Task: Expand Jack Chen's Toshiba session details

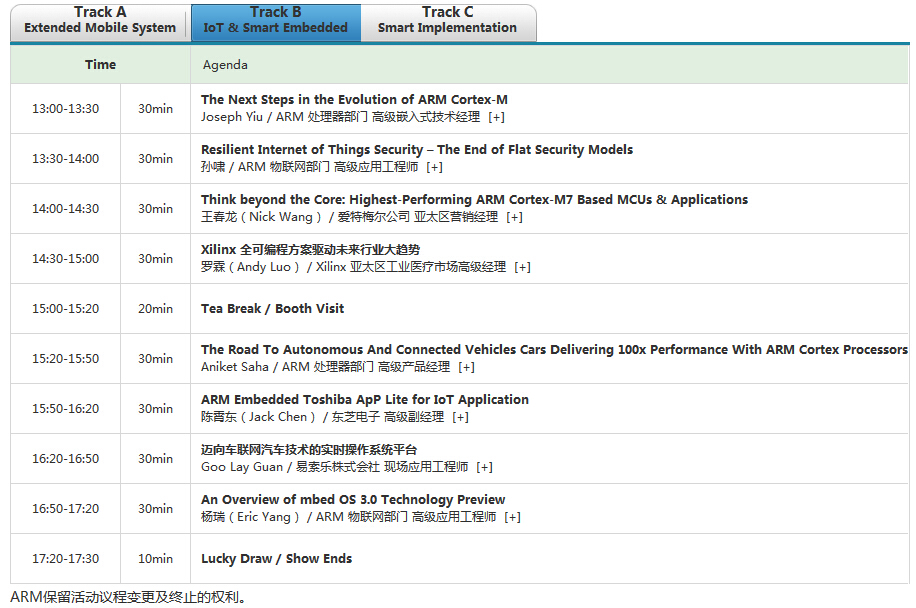Action: tap(460, 417)
